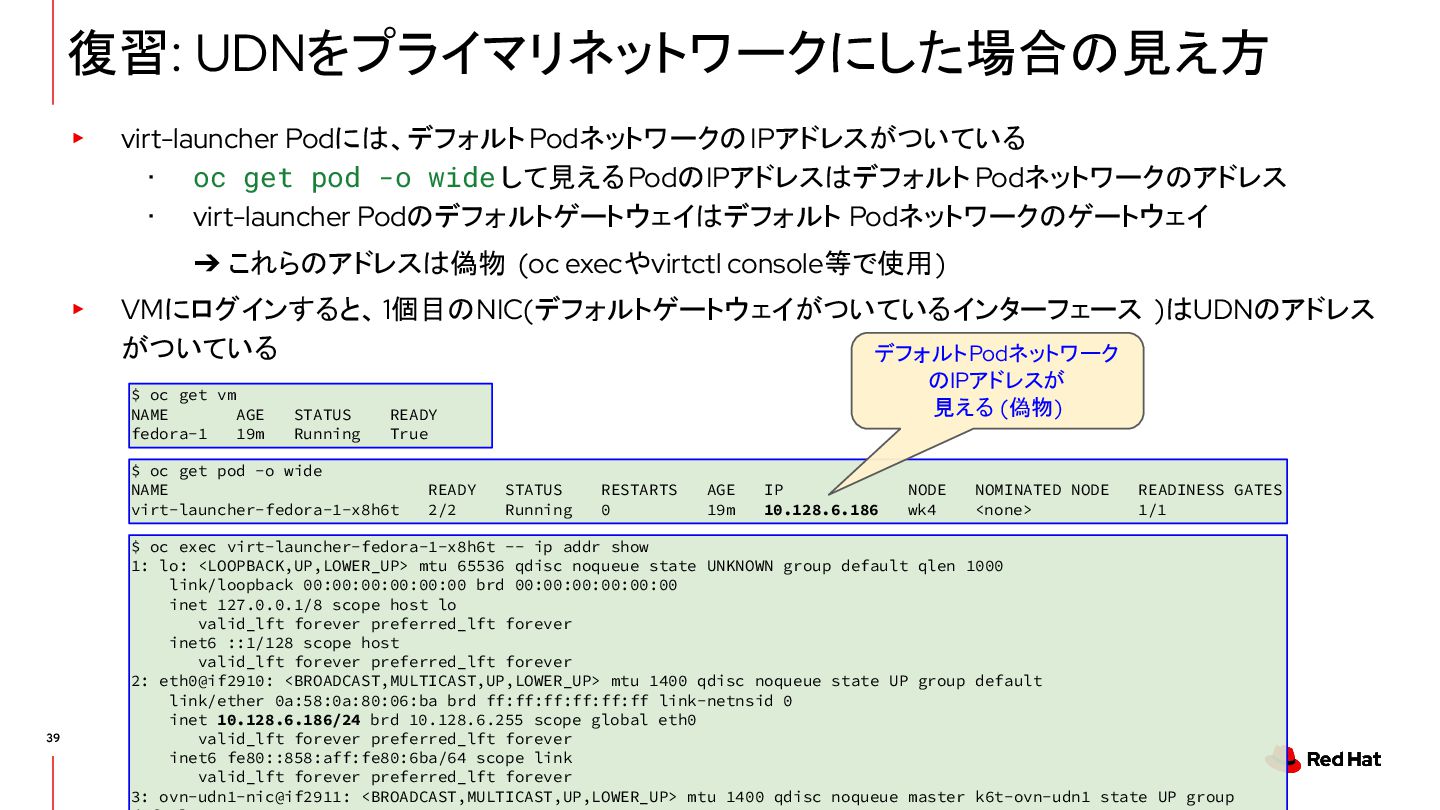Click the 'NOMINATED NODE' column header
Screen dimensions: 1440x810
[x=1042, y=490]
